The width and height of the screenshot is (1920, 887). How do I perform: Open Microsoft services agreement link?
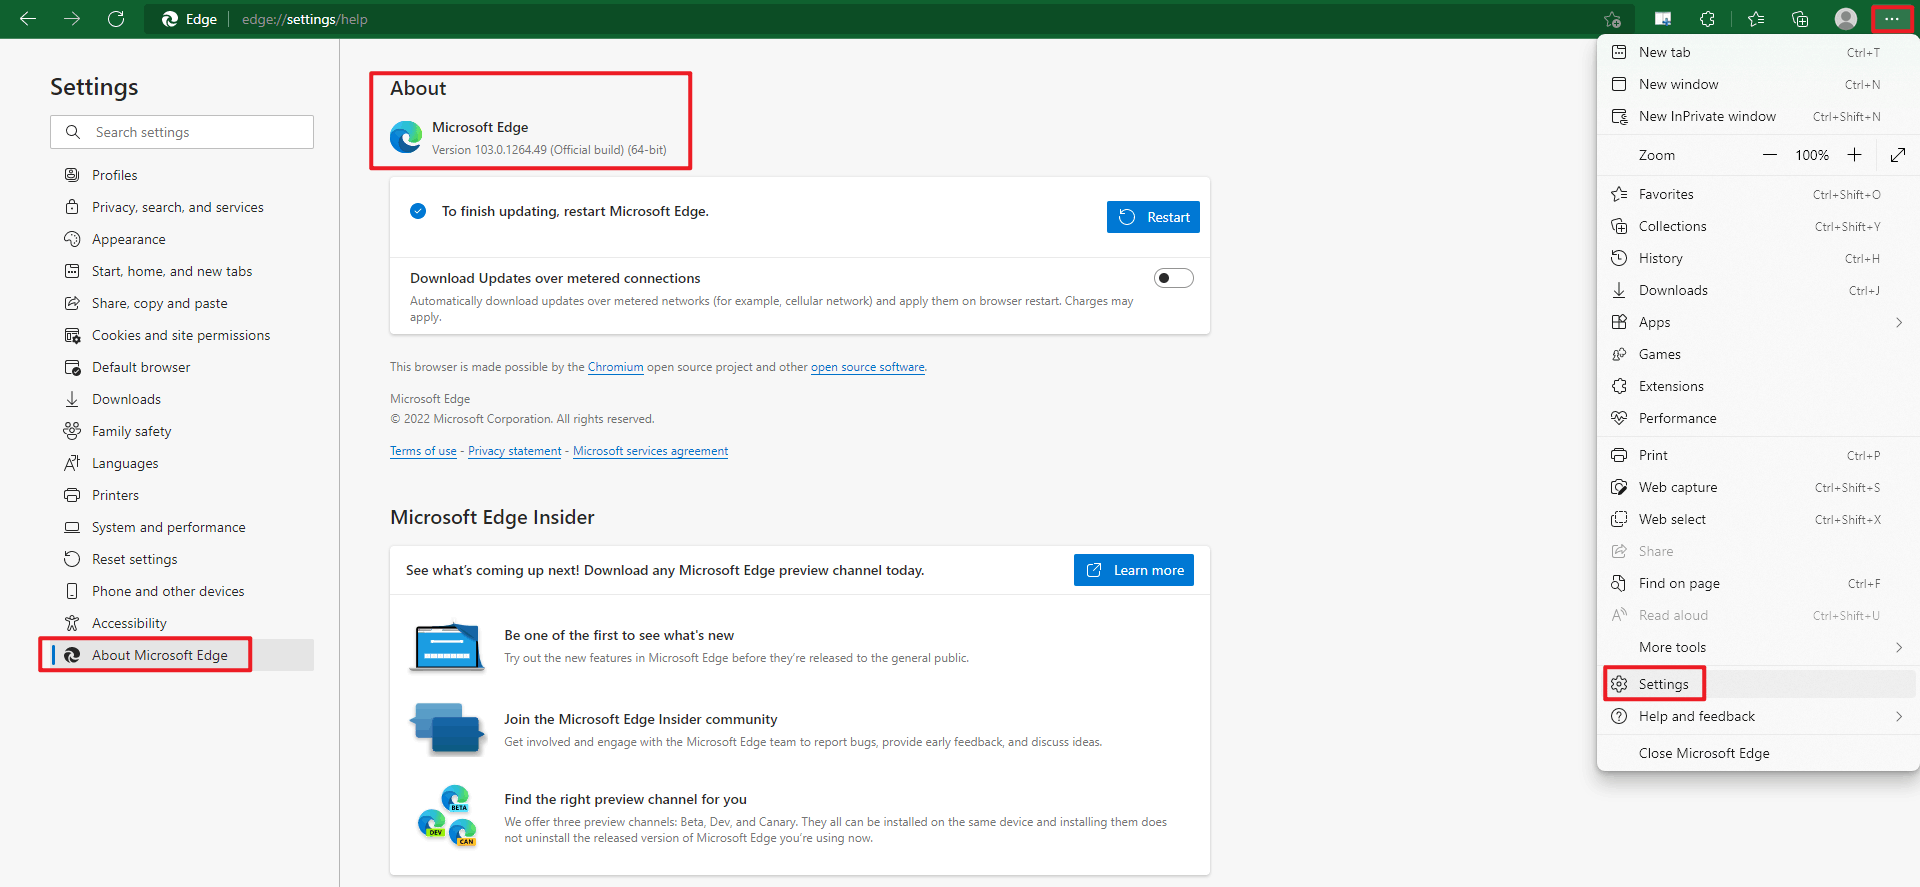(x=650, y=451)
